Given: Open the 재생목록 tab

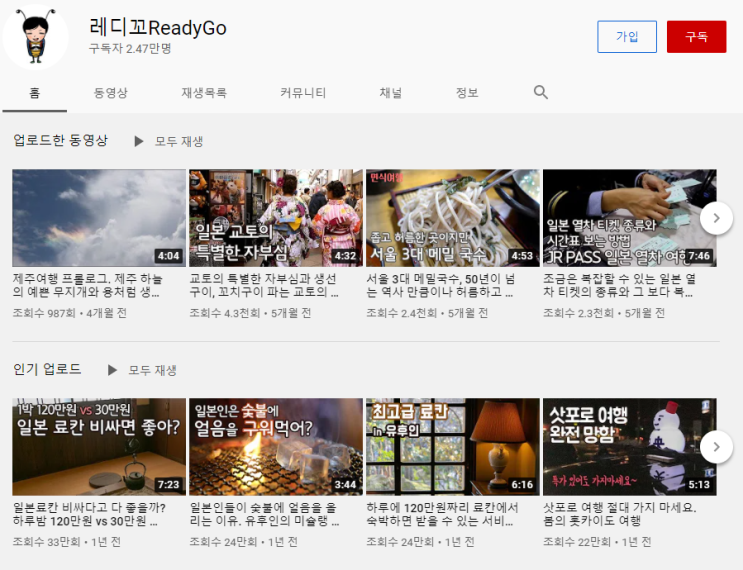Looking at the screenshot, I should [x=204, y=93].
